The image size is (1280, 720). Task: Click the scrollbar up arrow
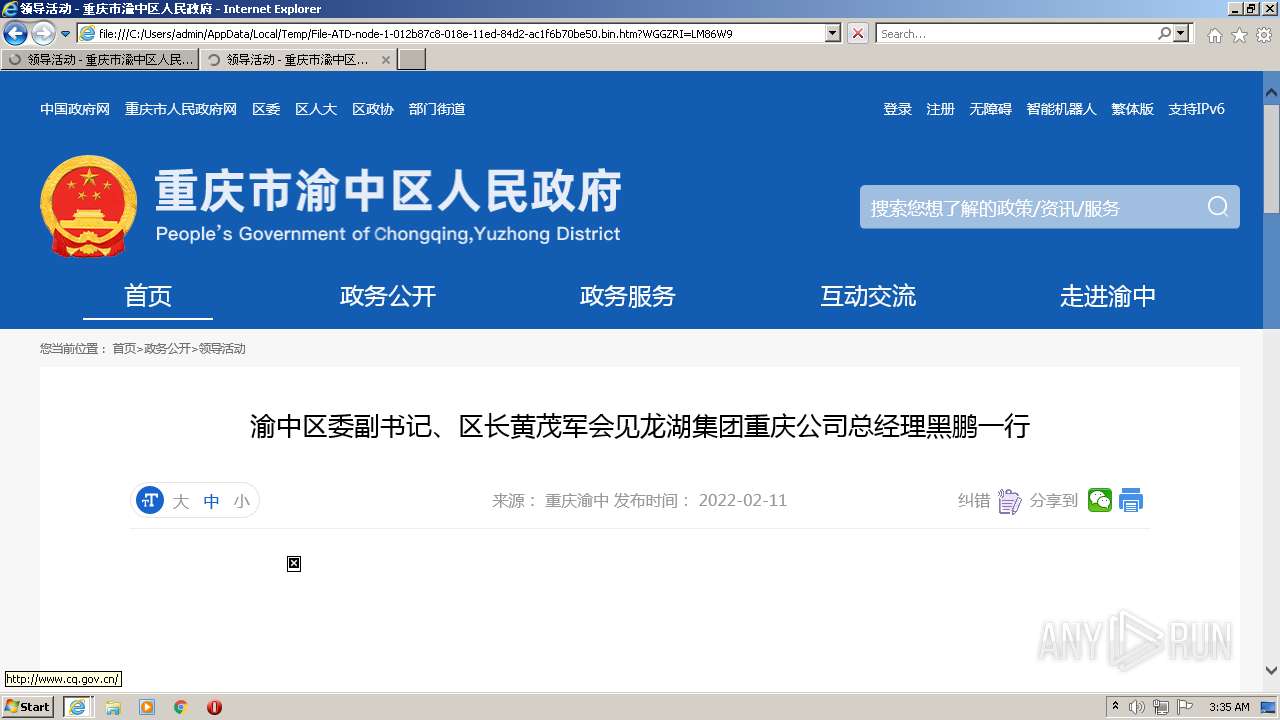(1271, 92)
